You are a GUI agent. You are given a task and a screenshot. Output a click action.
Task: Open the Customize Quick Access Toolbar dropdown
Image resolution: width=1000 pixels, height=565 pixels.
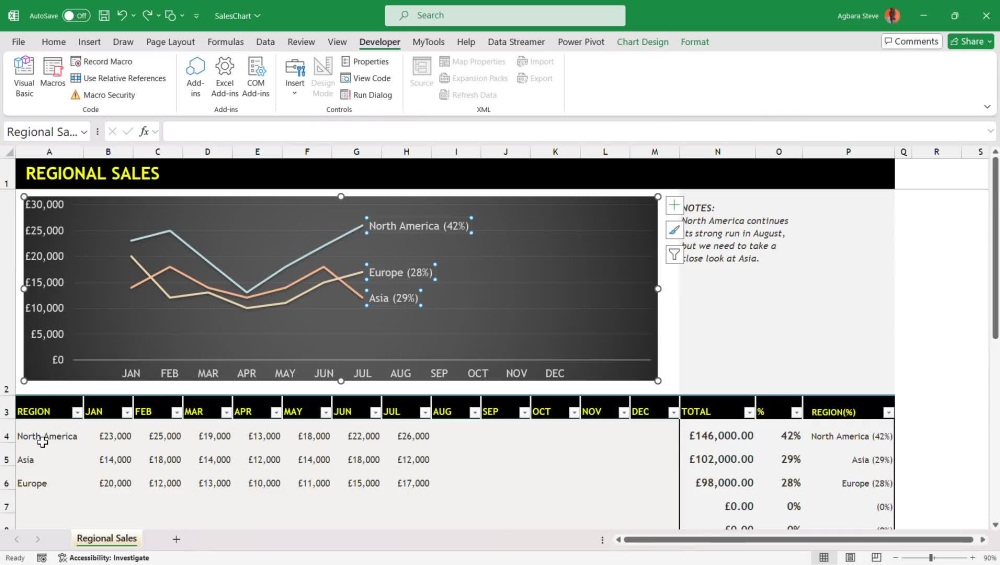[x=196, y=15]
